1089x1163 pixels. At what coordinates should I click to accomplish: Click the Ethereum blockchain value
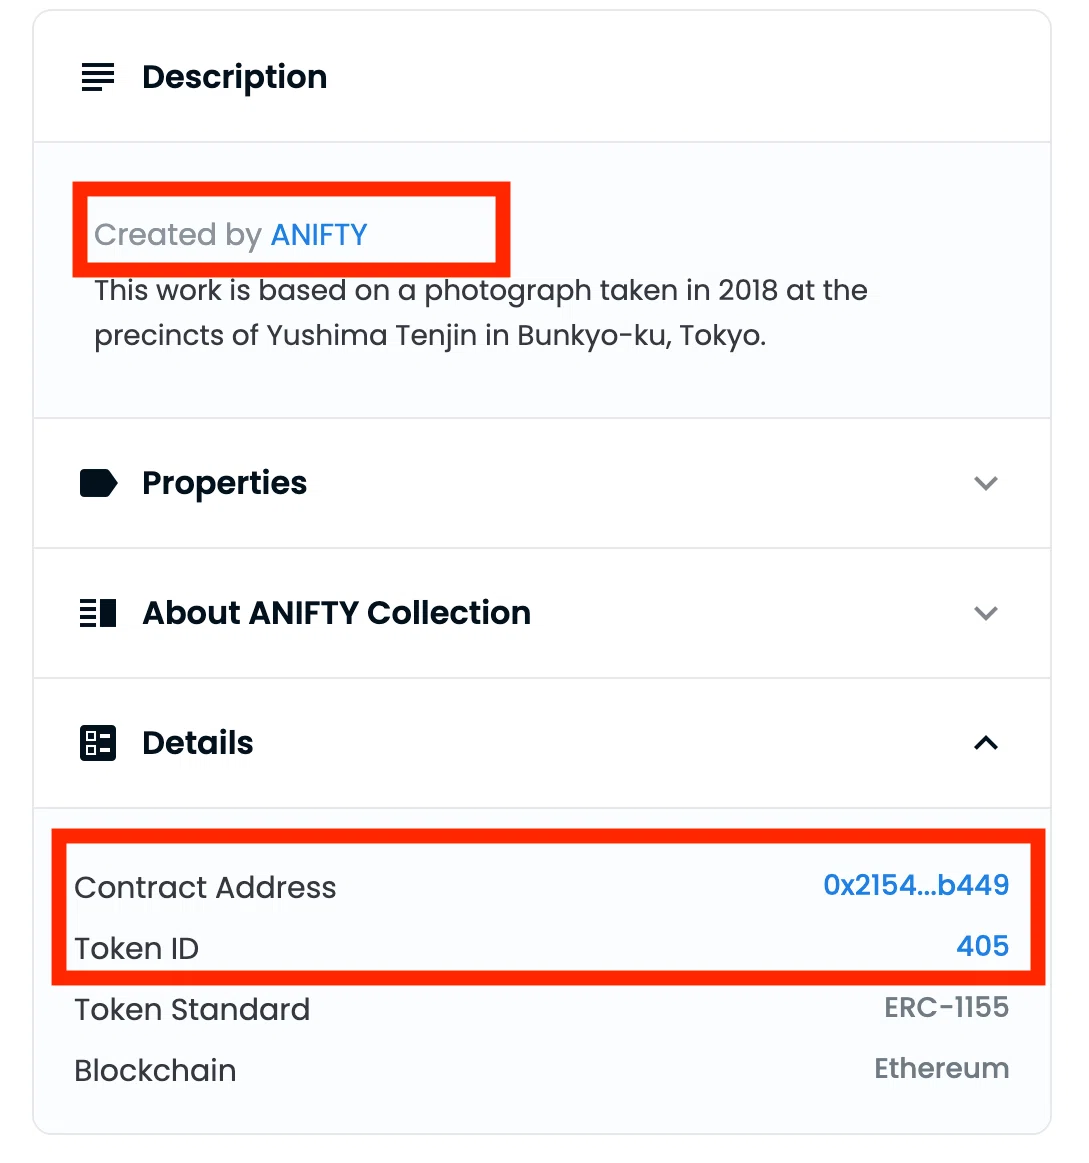click(x=941, y=1069)
